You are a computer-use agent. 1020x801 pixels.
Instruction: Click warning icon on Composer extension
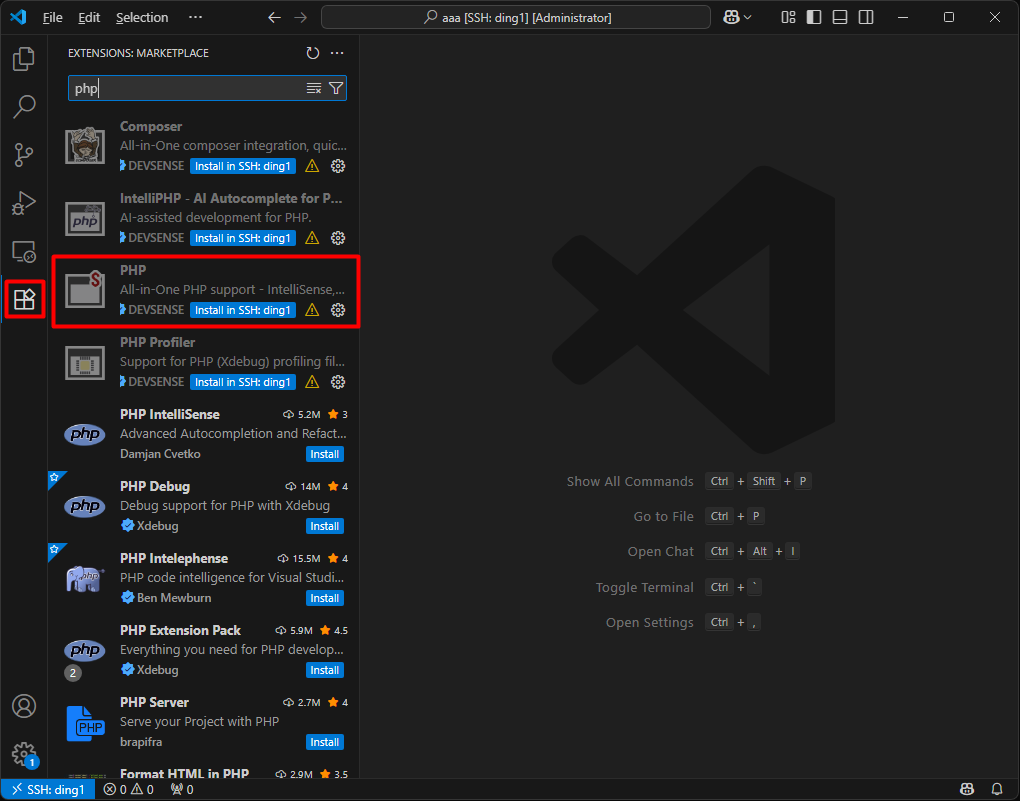[312, 166]
